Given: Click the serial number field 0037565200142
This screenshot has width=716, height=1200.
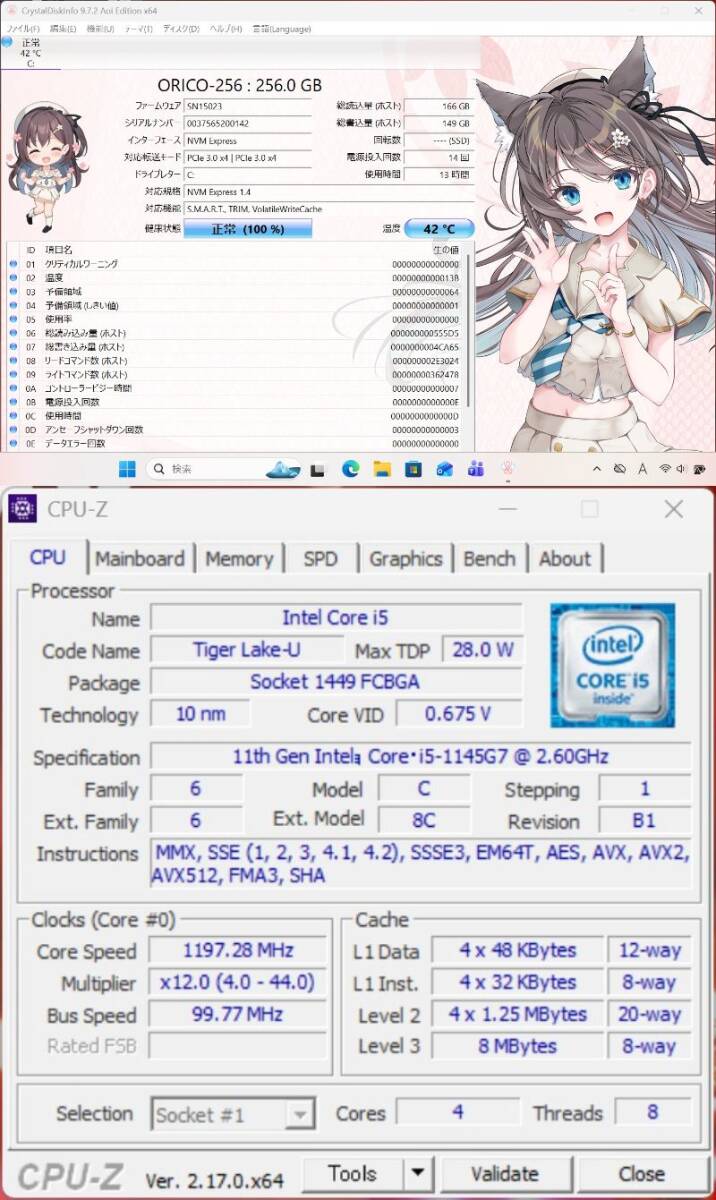Looking at the screenshot, I should click(x=248, y=123).
